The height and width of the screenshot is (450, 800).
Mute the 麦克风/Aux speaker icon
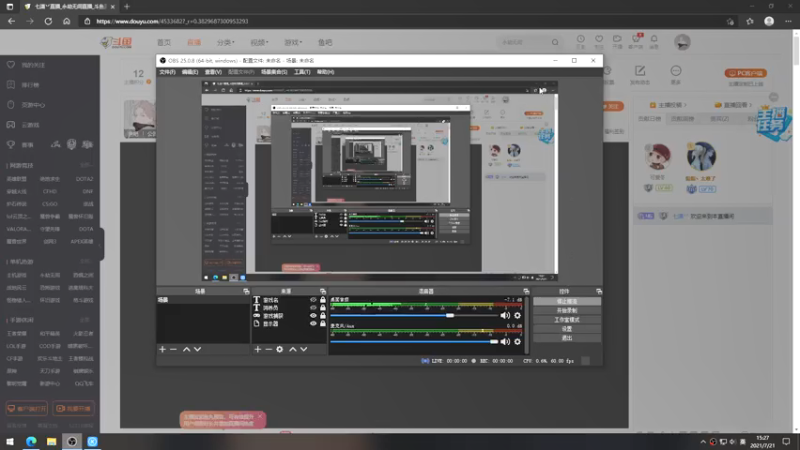(505, 341)
